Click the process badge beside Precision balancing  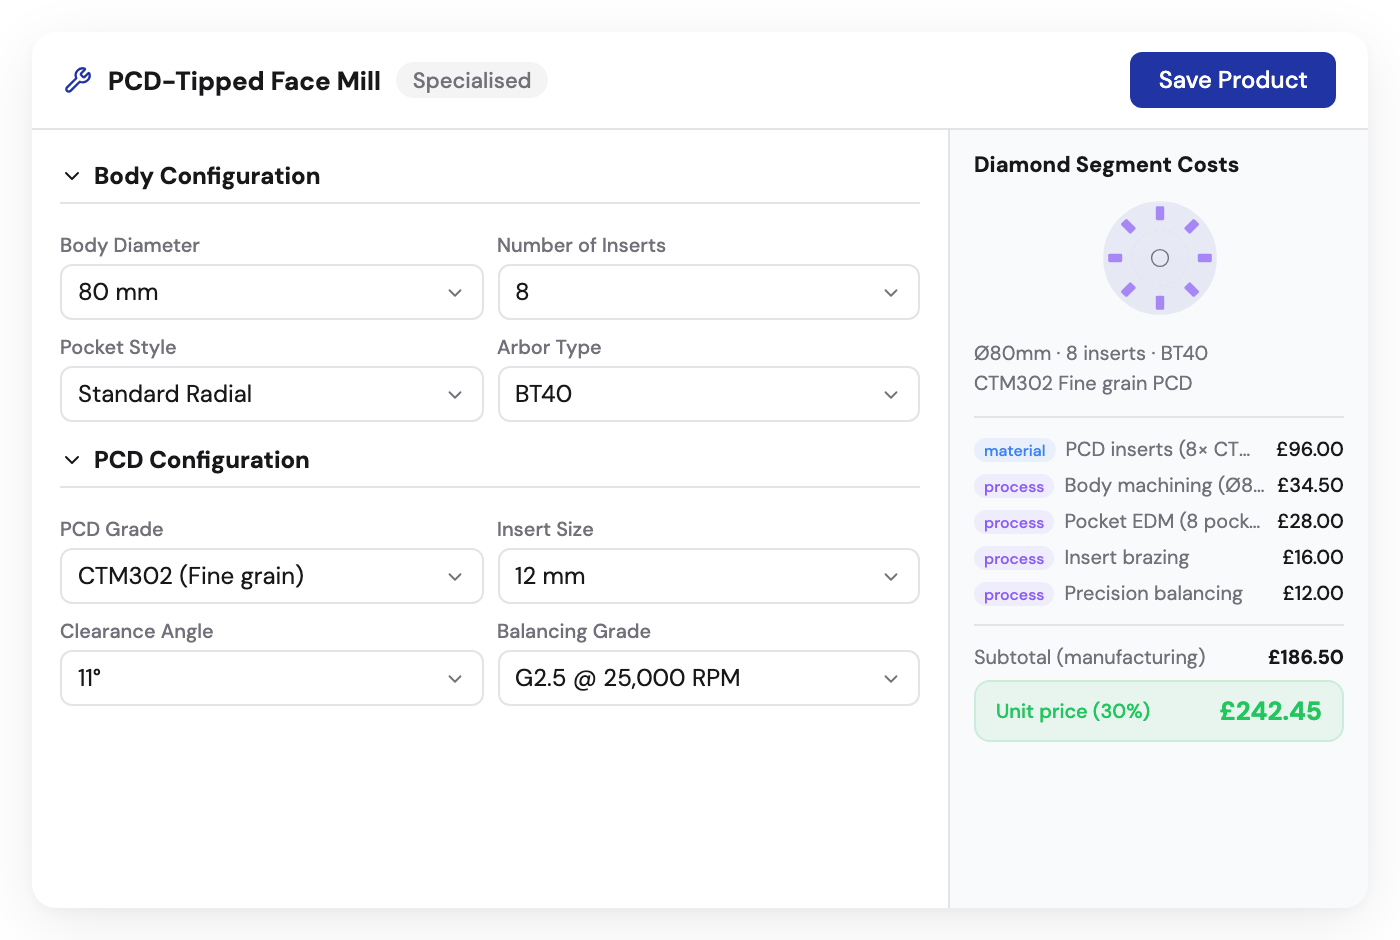[1013, 594]
